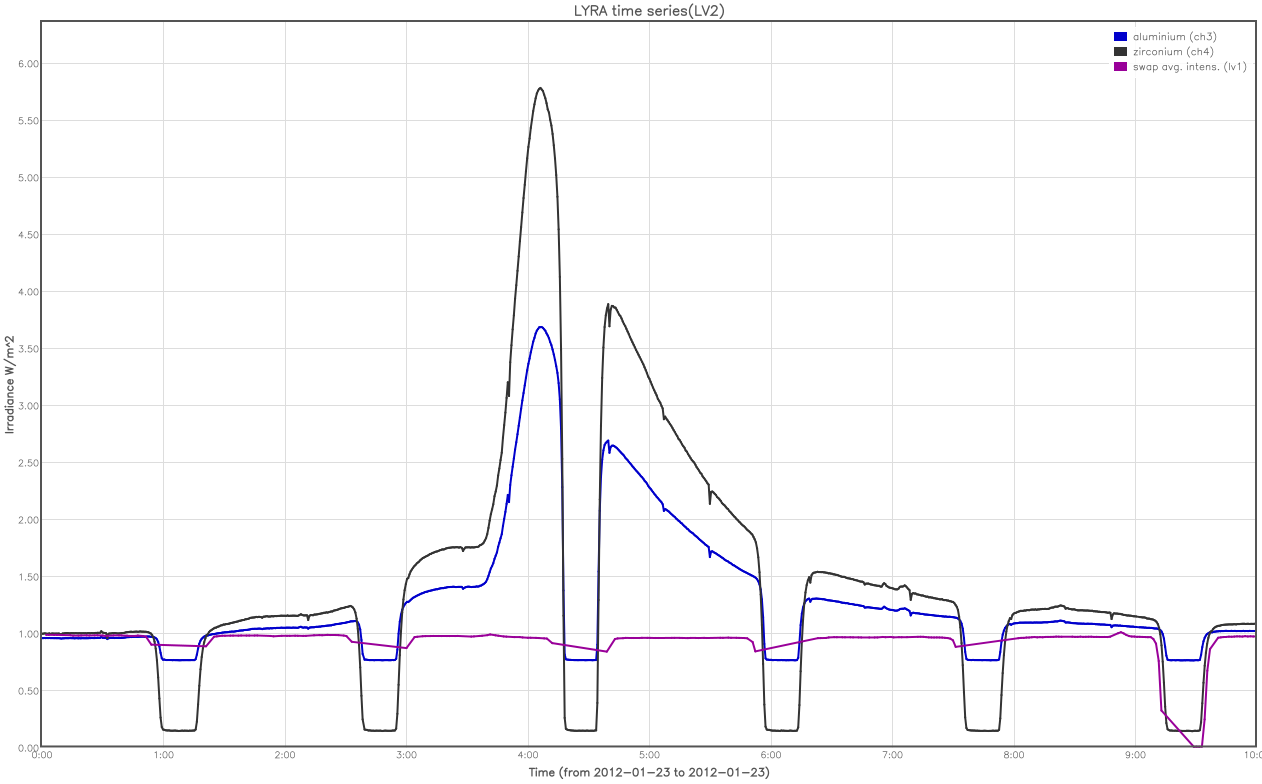
Task: Click the 1.00 value on y-axis
Action: (x=27, y=634)
